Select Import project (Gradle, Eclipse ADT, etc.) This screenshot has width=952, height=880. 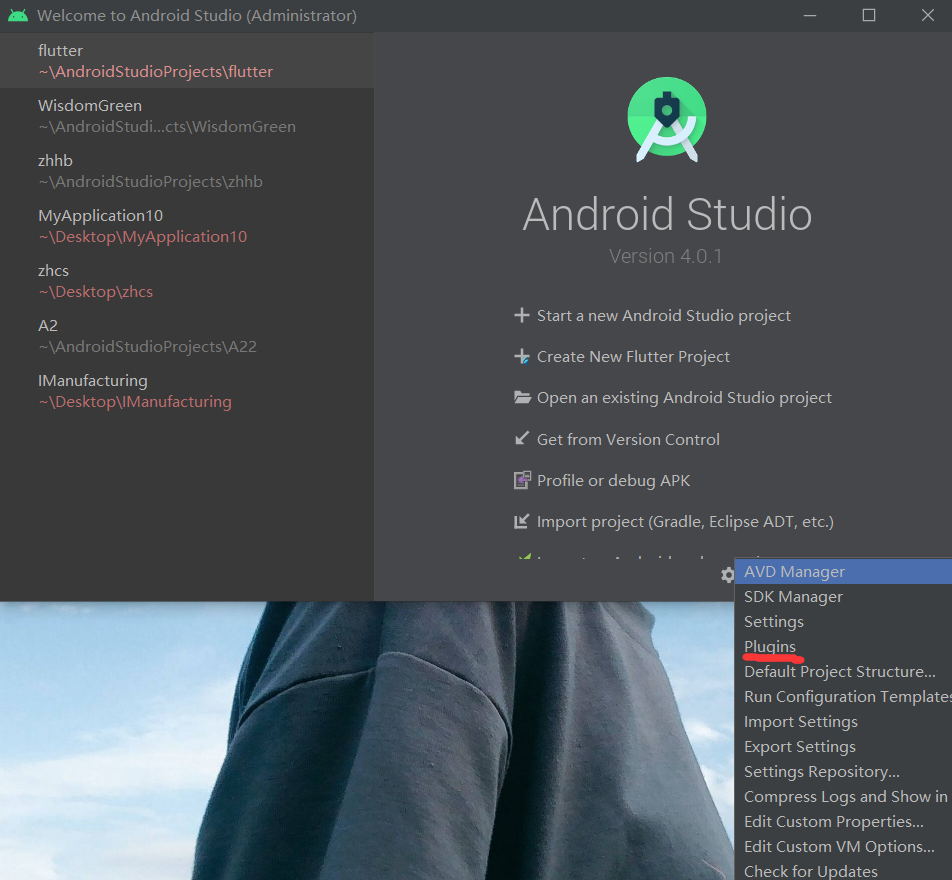685,522
